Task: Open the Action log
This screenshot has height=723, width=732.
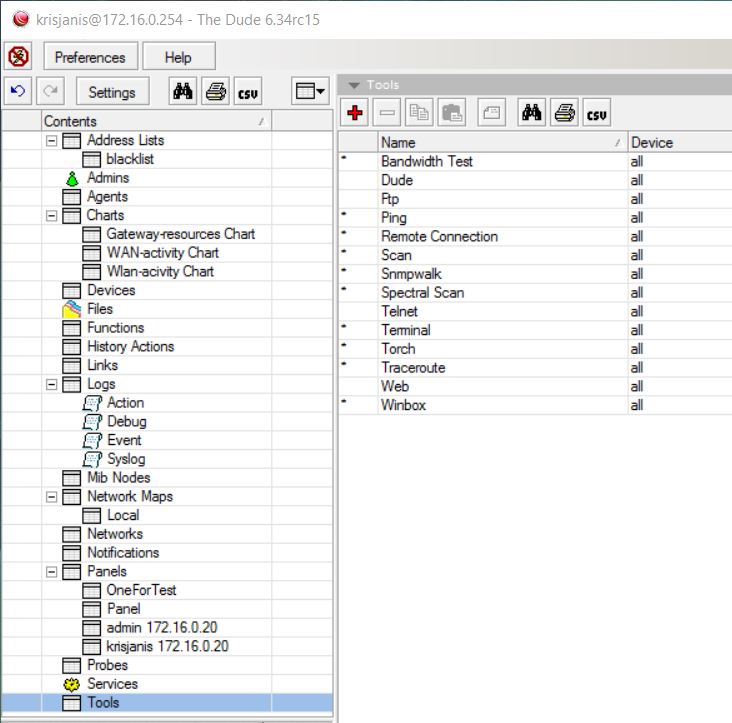Action: [x=125, y=403]
